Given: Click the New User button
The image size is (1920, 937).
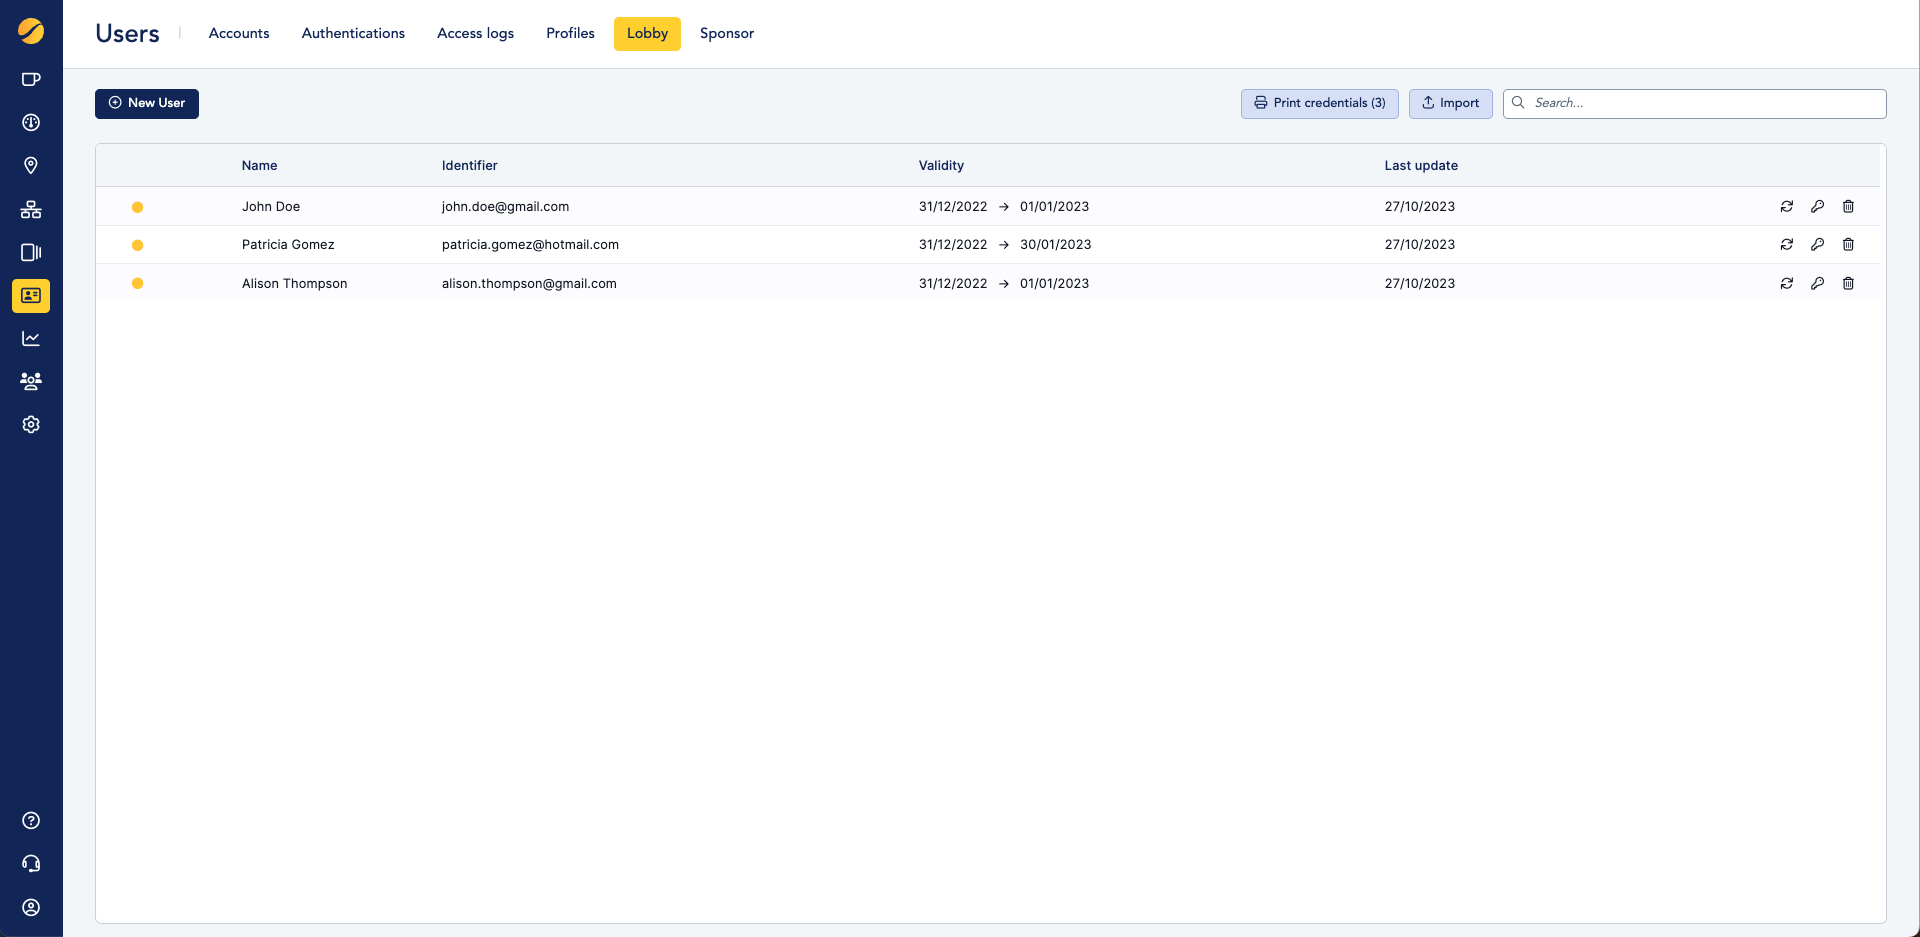Looking at the screenshot, I should point(147,103).
